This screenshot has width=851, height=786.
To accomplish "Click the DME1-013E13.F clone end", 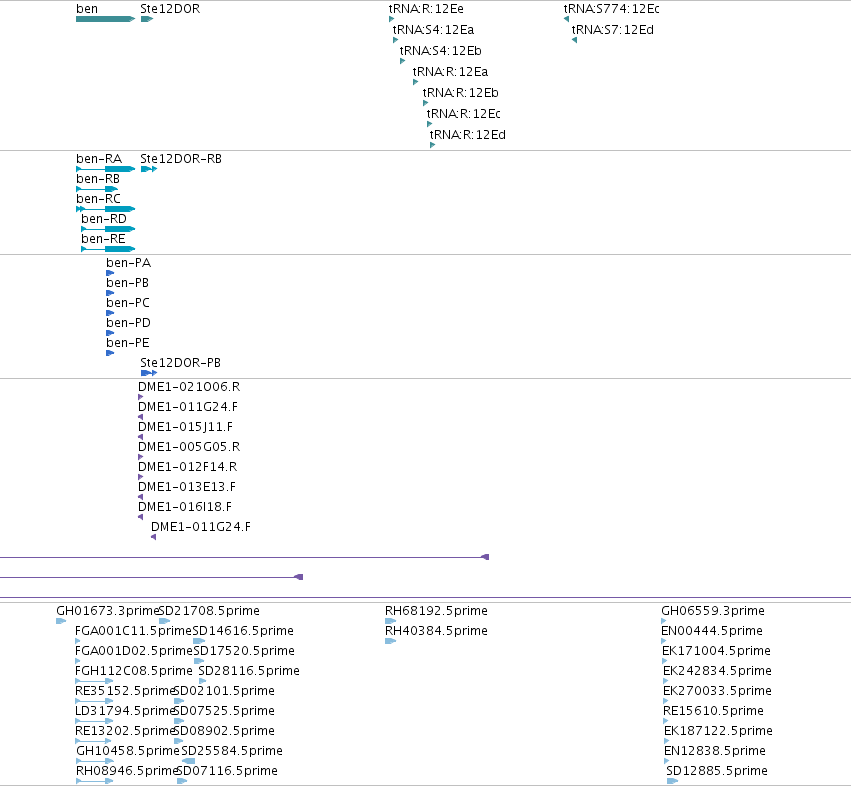I will [x=141, y=497].
